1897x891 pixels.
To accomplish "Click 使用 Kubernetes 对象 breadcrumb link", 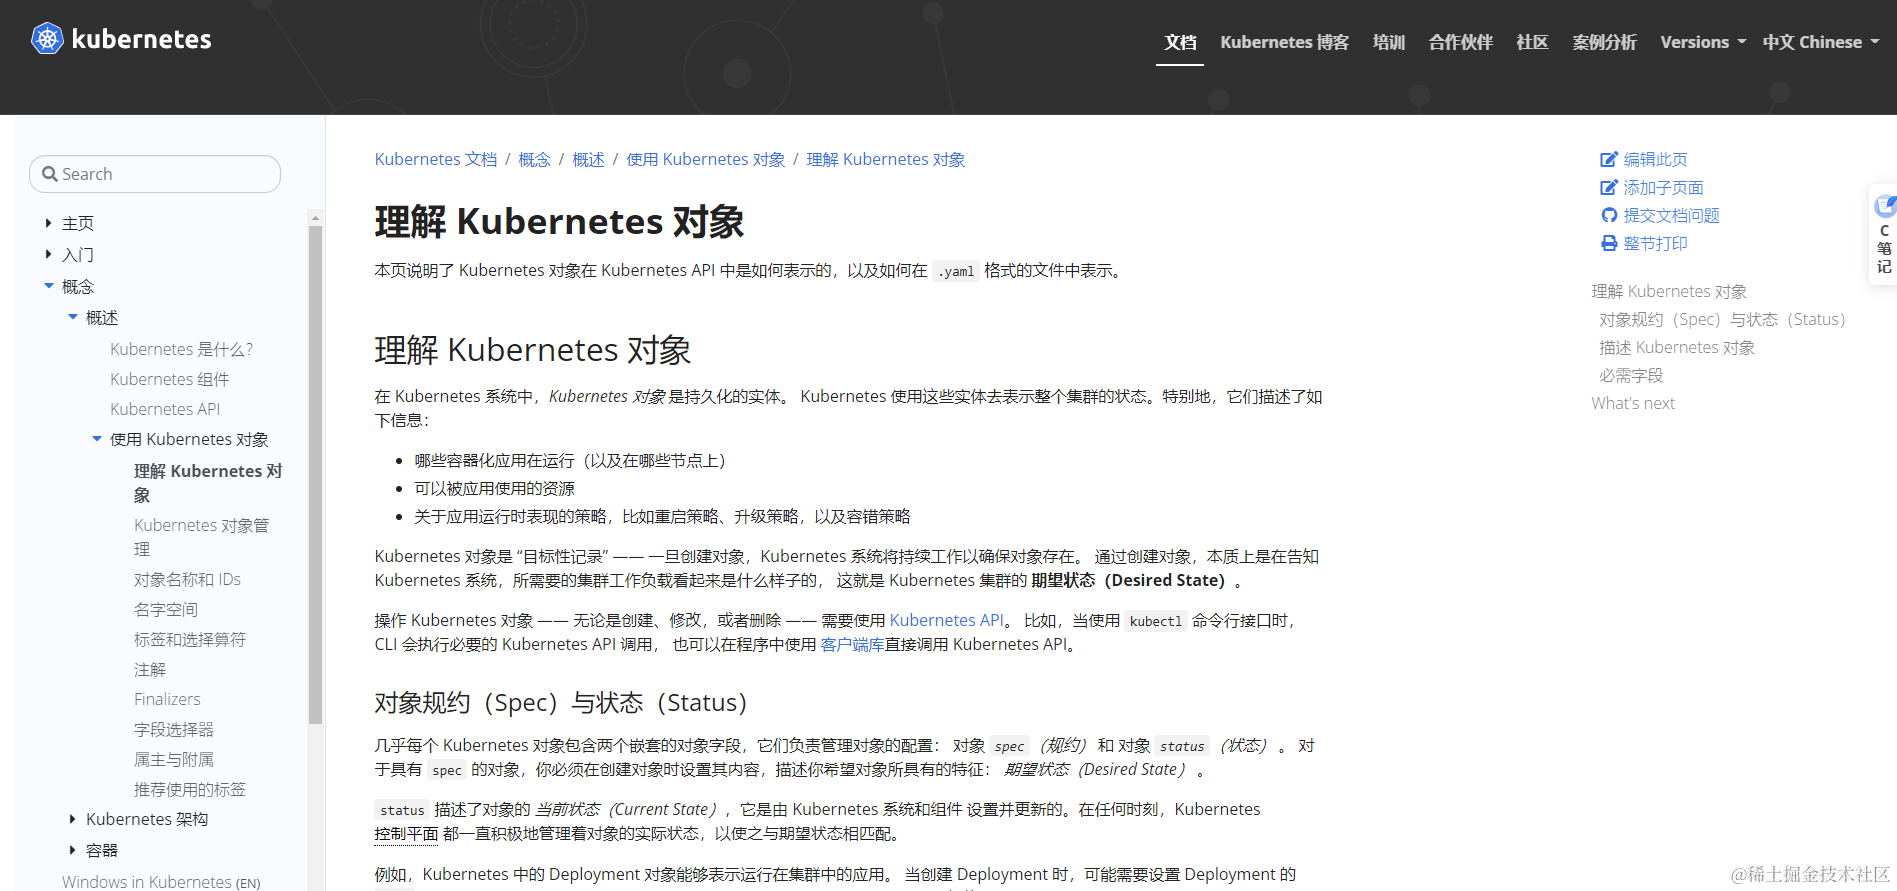I will 706,159.
